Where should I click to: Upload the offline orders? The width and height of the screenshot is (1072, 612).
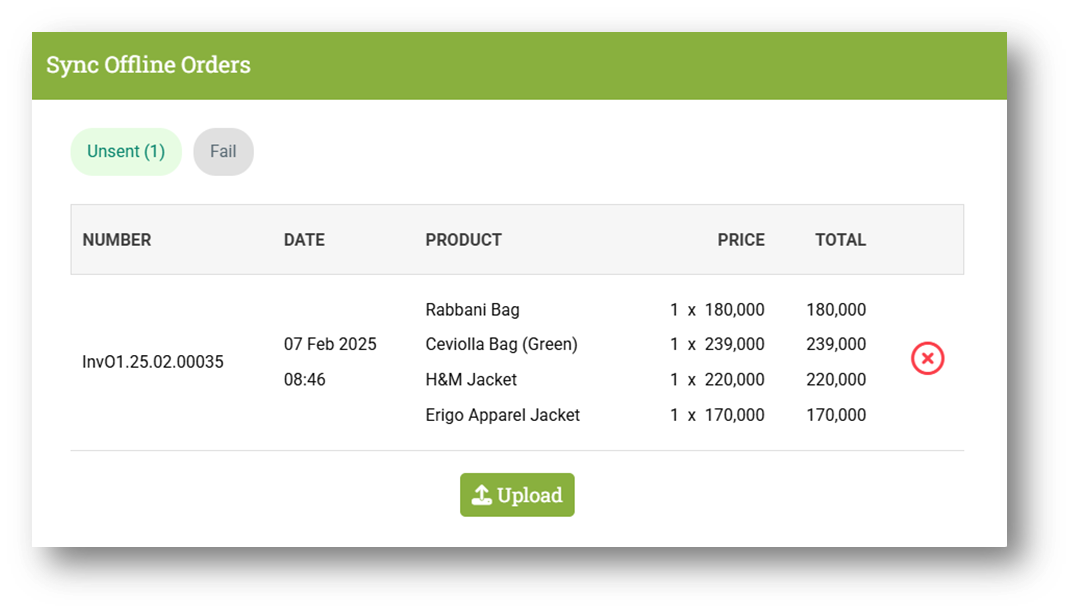coord(517,494)
